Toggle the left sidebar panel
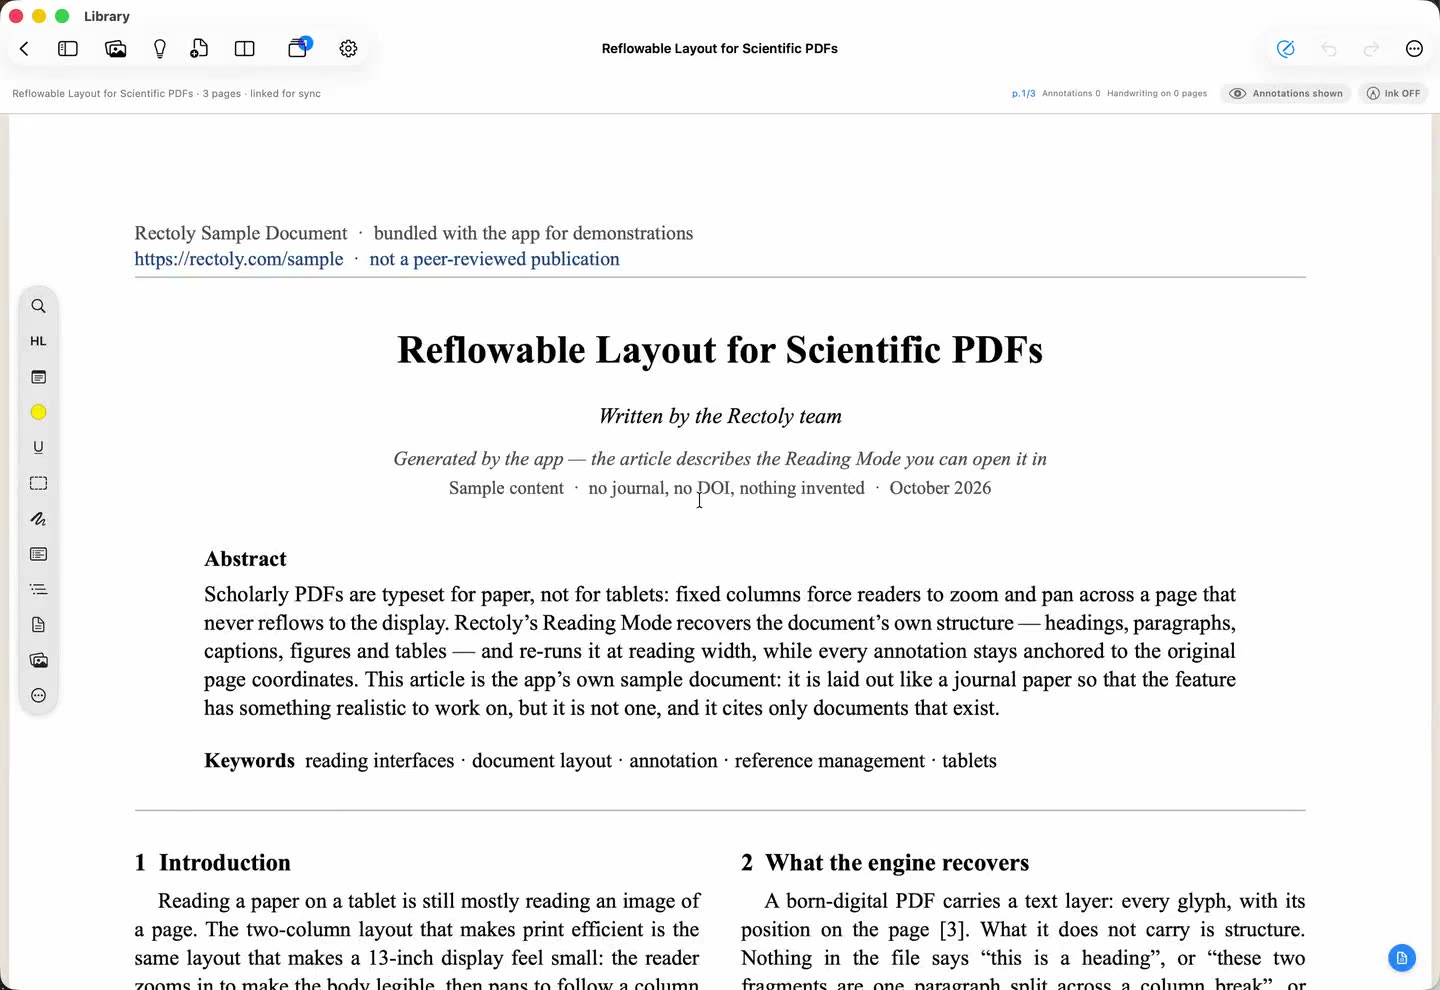This screenshot has height=990, width=1440. pos(68,48)
